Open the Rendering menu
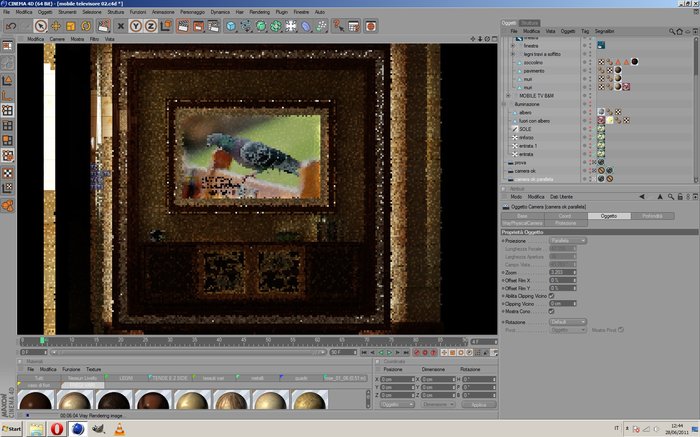 (x=259, y=12)
